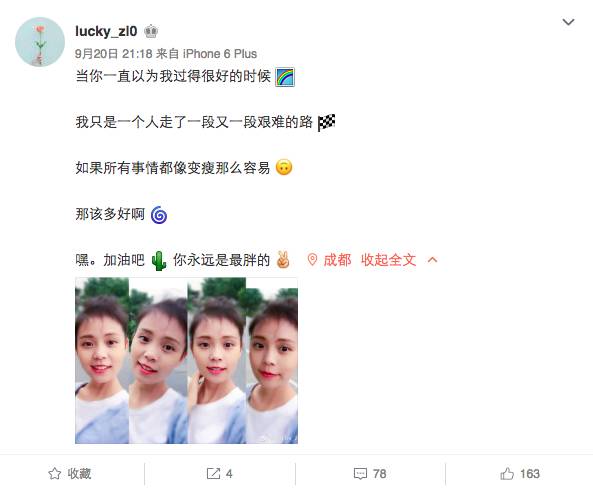This screenshot has width=593, height=490.
Task: Open the last selfie in the photo strip
Action: tap(272, 360)
